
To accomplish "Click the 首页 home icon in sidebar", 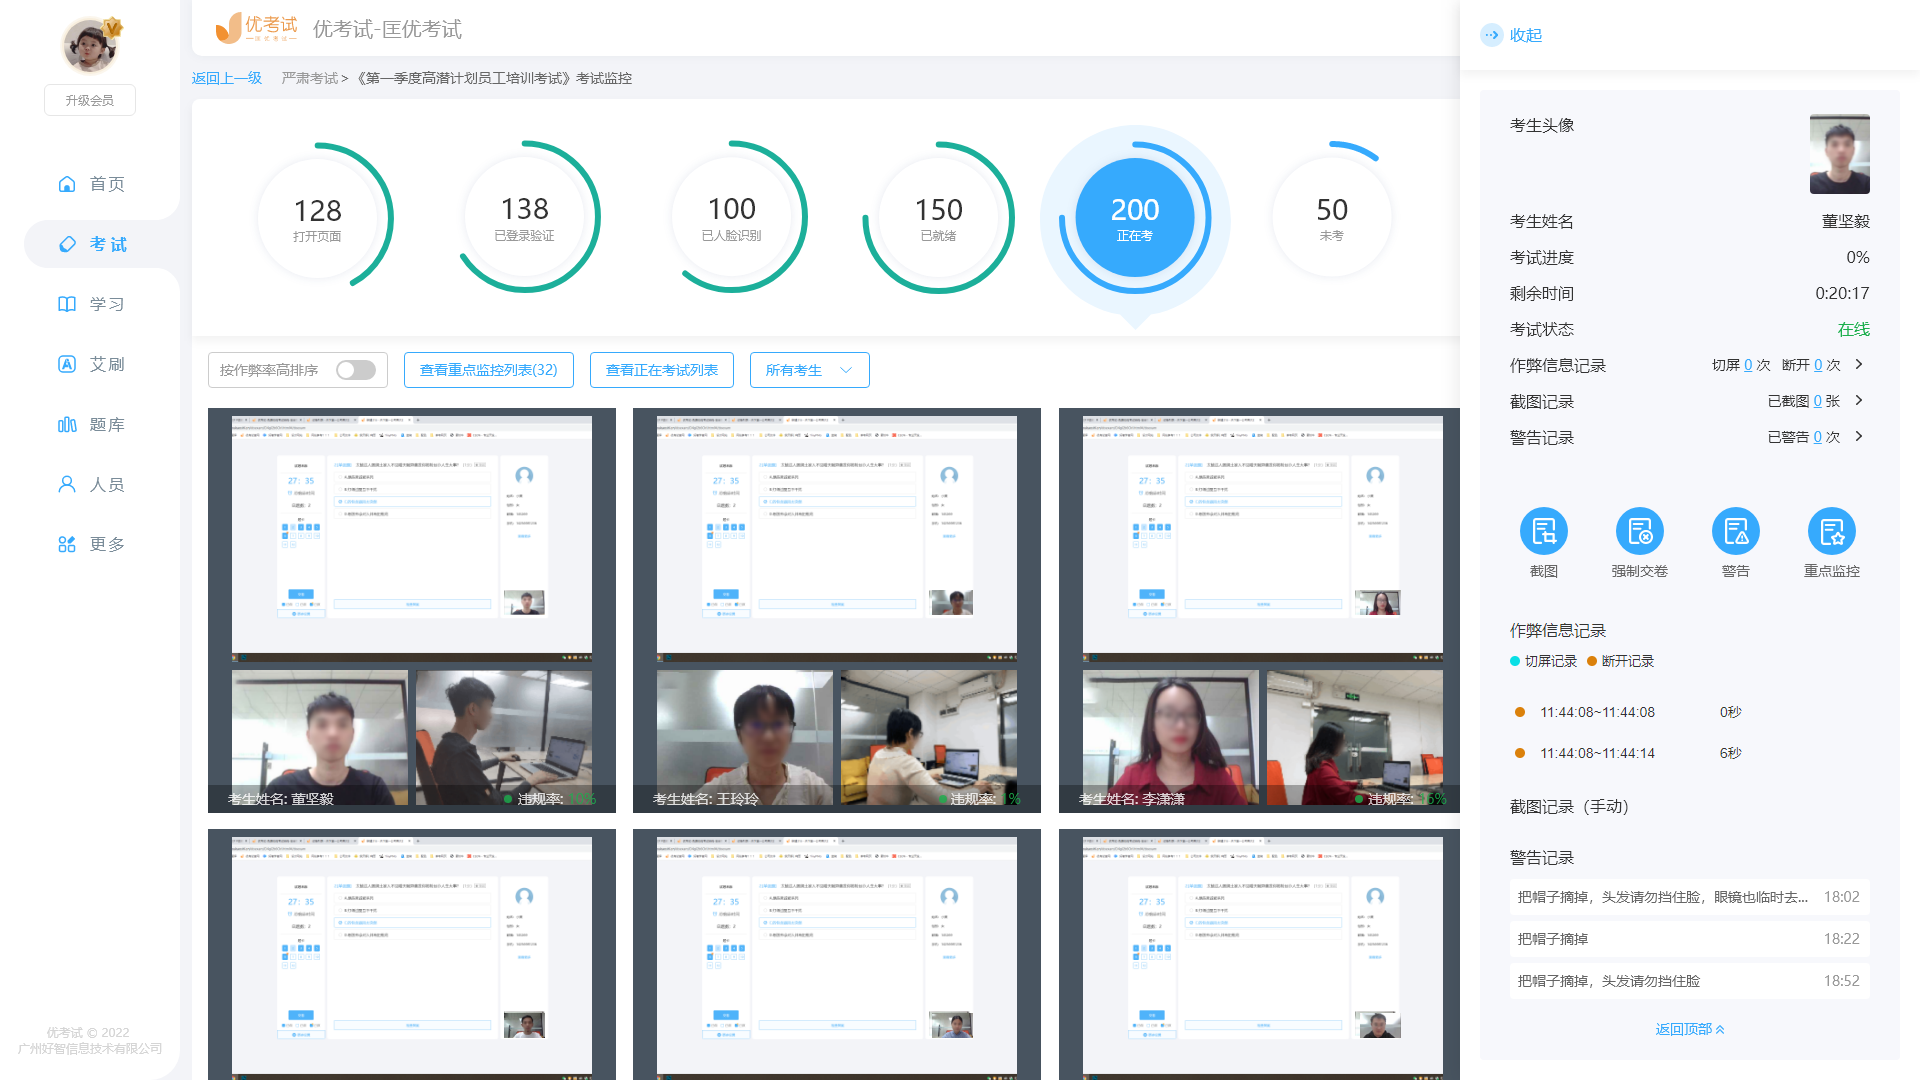I will 67,184.
